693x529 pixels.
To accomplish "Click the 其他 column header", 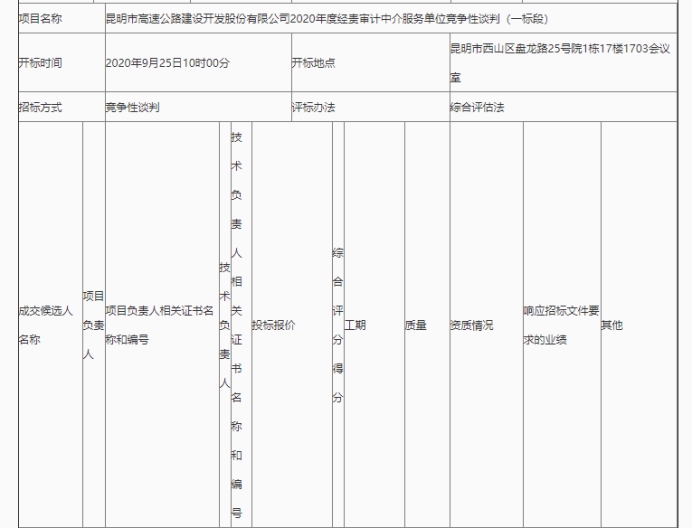I will 611,325.
